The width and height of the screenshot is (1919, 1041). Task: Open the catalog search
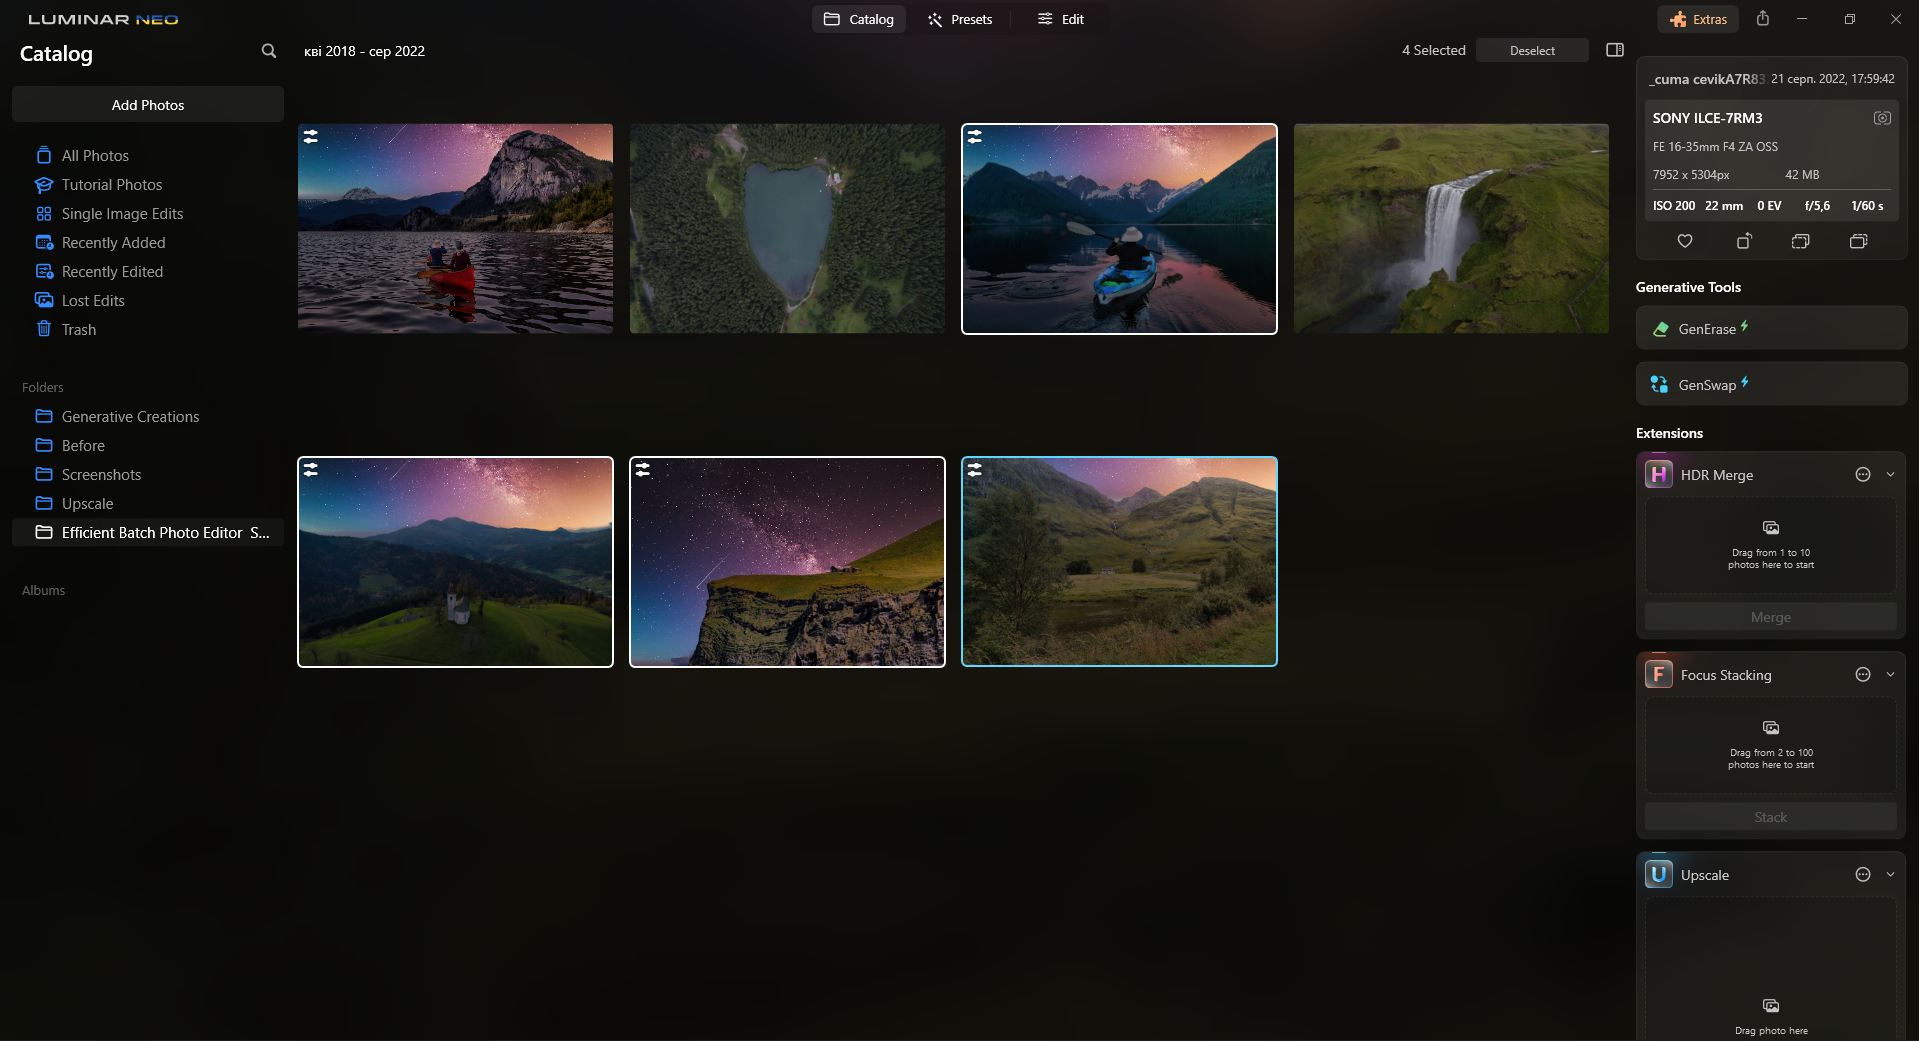click(x=268, y=51)
